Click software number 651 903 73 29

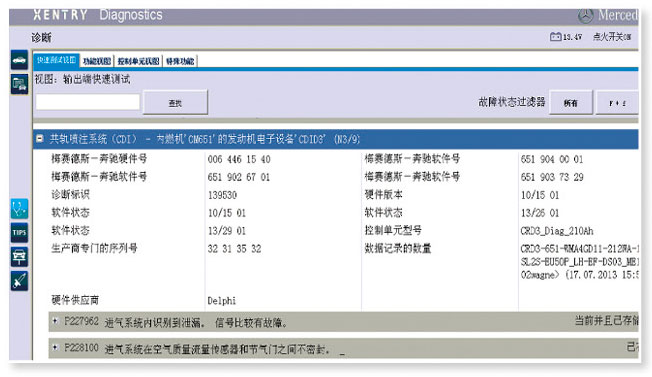coord(552,177)
